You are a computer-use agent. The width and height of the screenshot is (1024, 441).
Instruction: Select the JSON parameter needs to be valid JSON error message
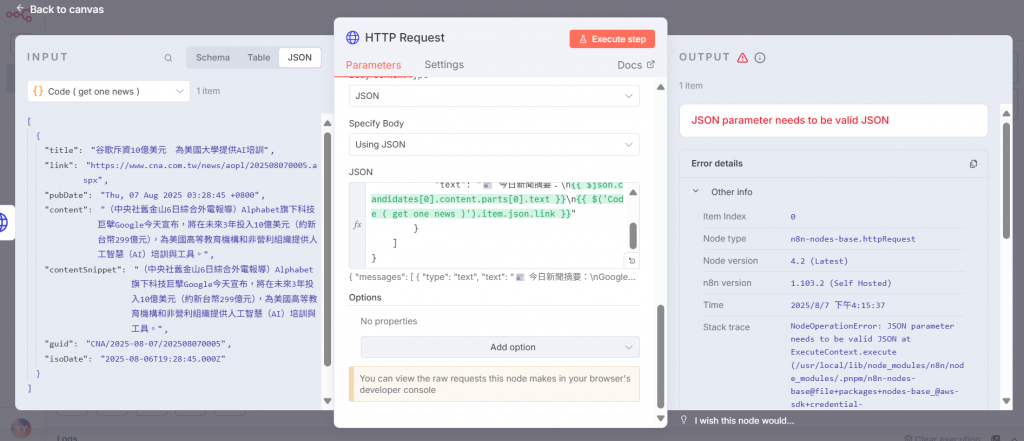790,120
